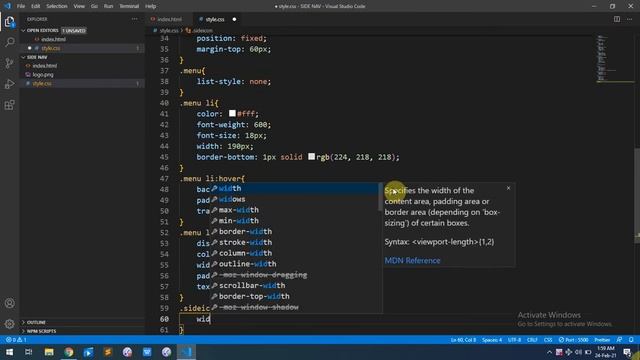Open the Manage gear icon

tap(9, 324)
